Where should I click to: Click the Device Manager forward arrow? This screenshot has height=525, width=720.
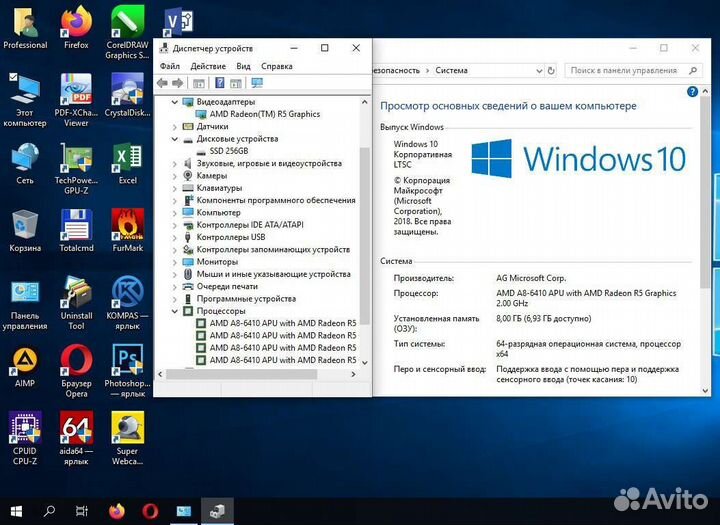tap(177, 83)
